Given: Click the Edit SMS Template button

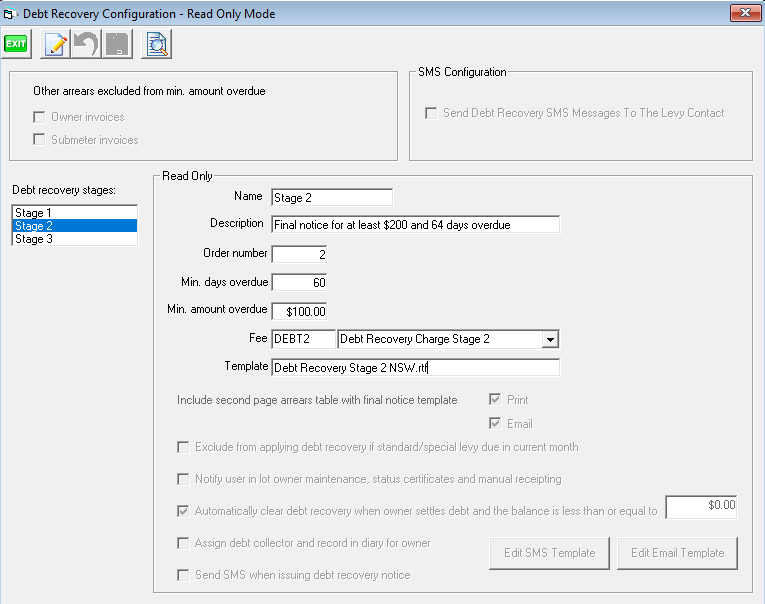Looking at the screenshot, I should (549, 553).
